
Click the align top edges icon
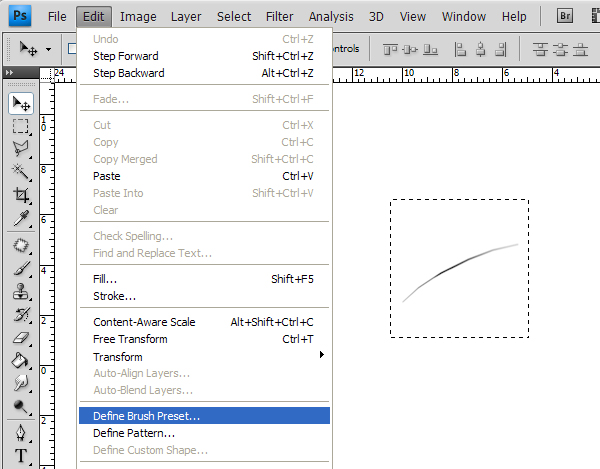click(x=390, y=49)
